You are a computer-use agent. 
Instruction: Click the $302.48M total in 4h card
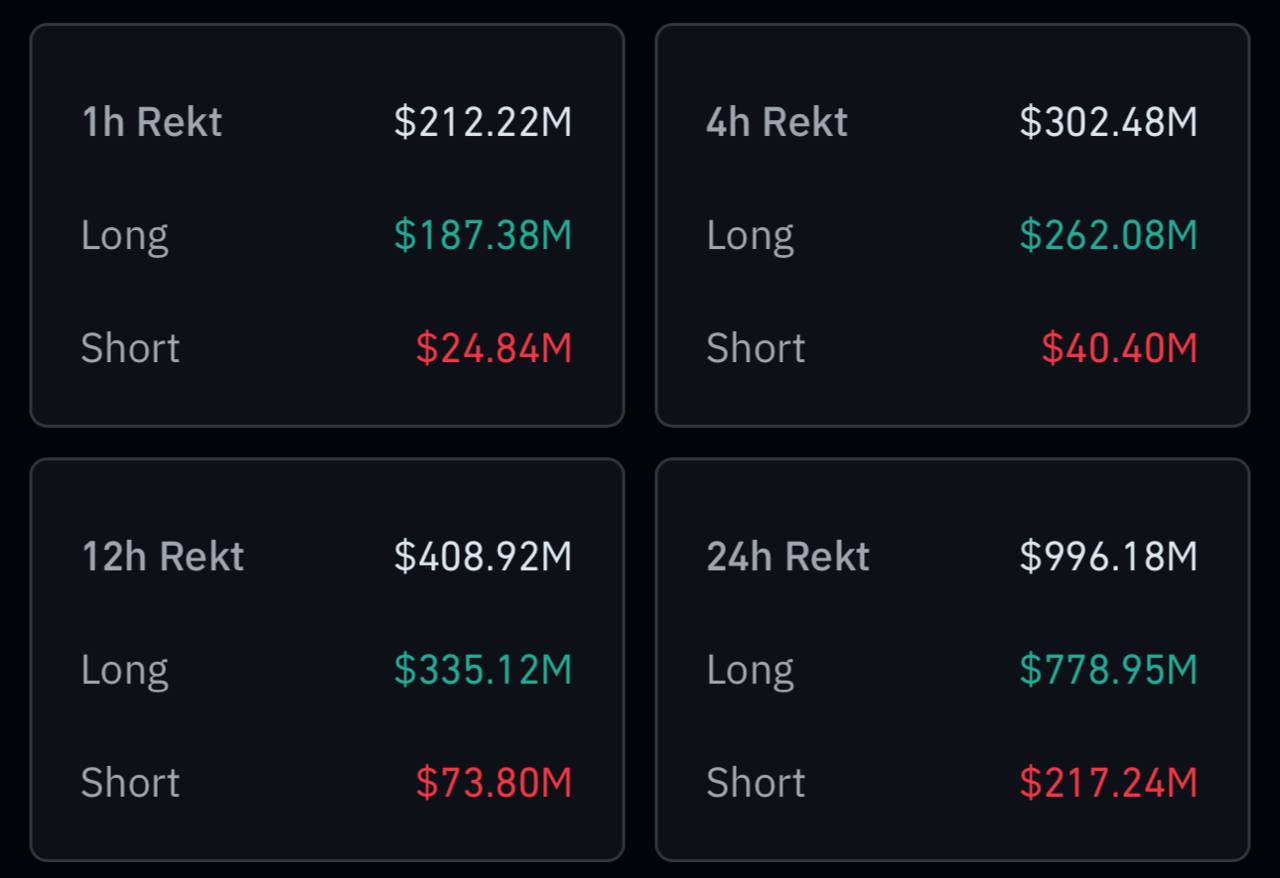point(1108,122)
